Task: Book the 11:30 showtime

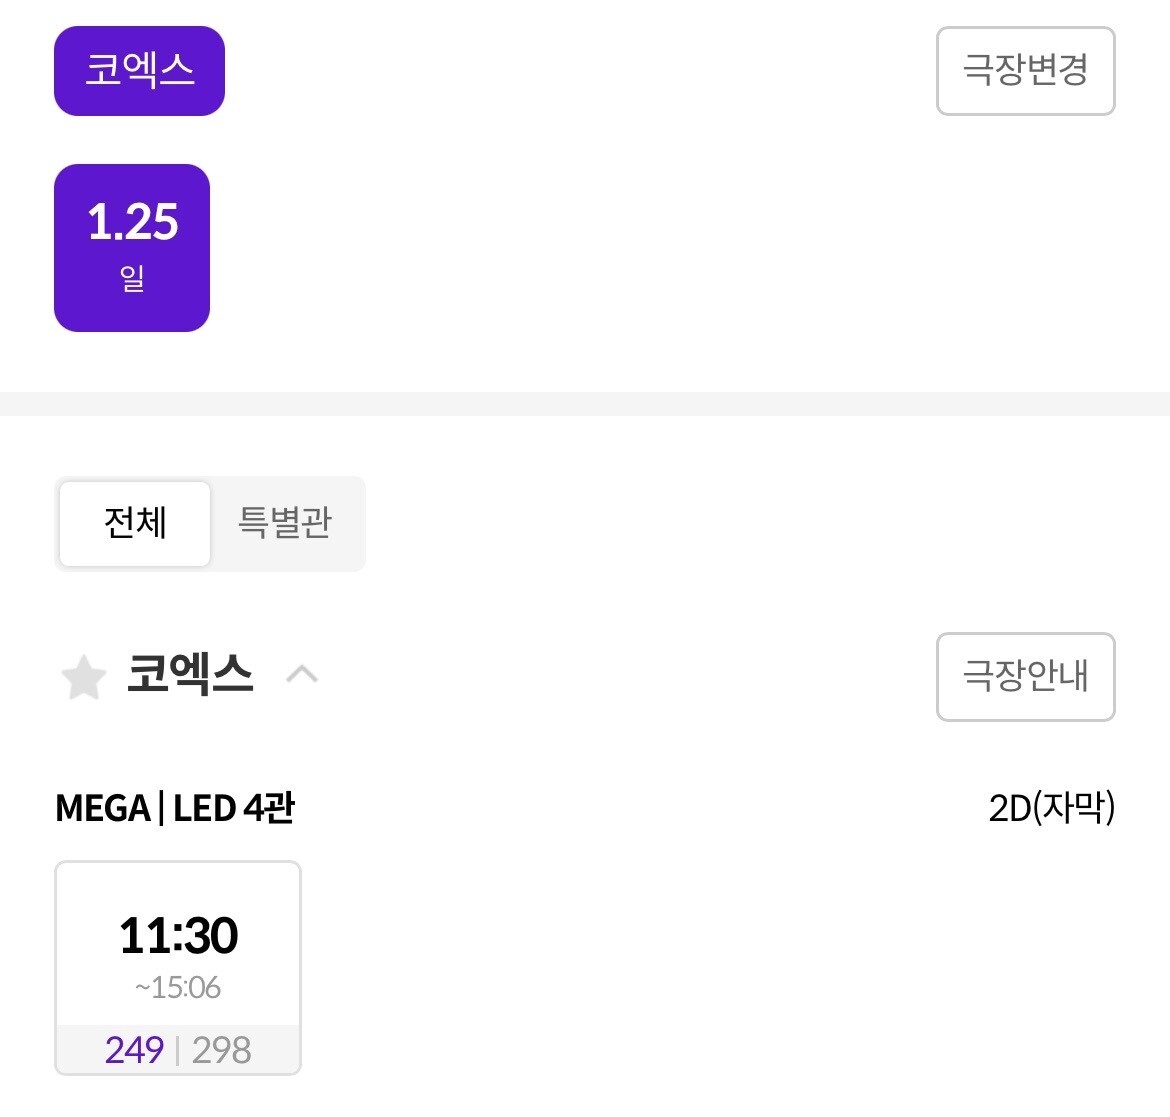Action: pyautogui.click(x=178, y=935)
